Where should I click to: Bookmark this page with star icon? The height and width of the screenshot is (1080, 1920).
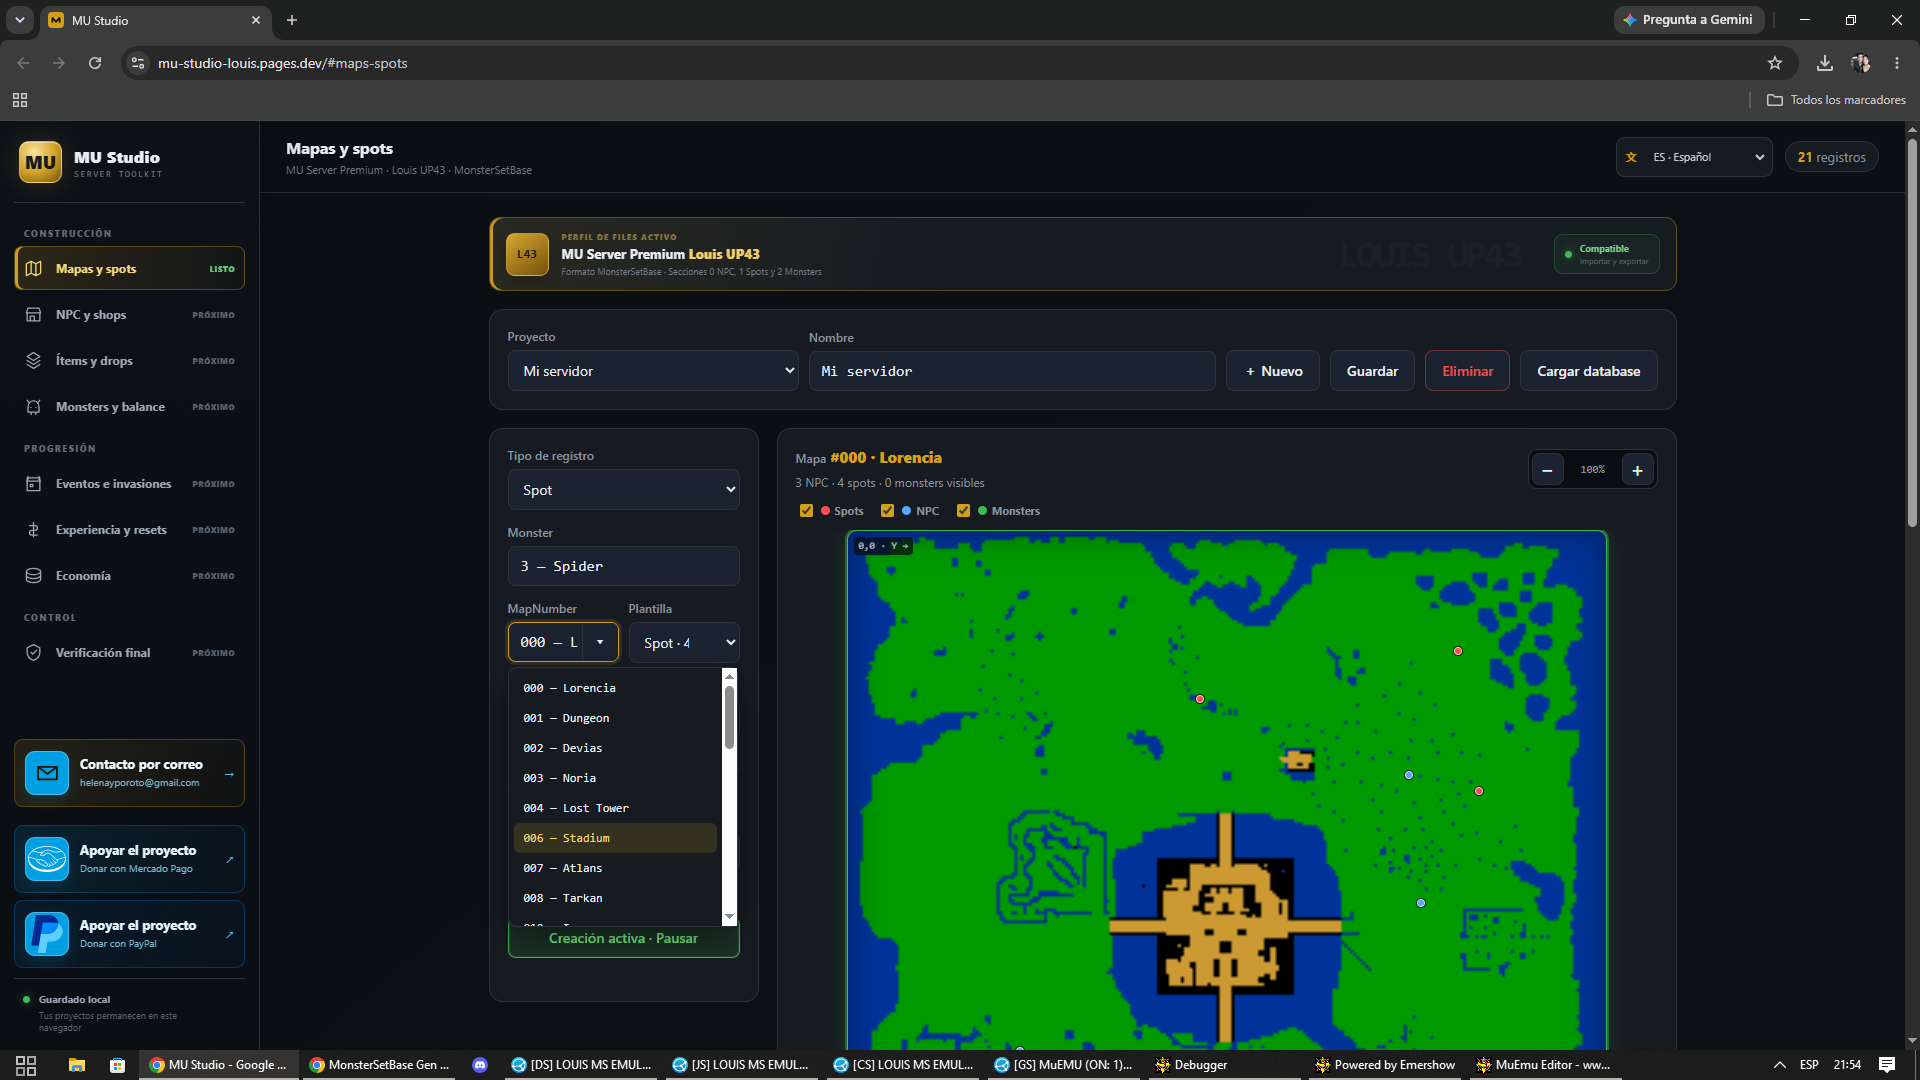point(1775,63)
